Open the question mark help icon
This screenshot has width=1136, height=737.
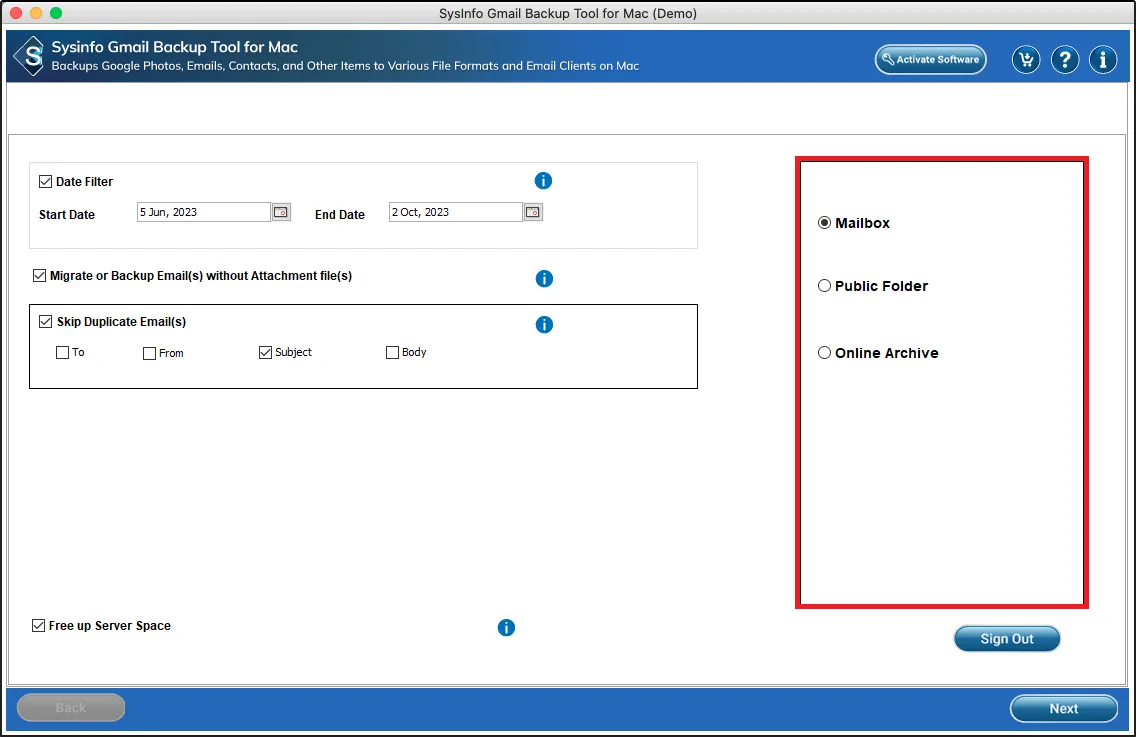[1064, 59]
